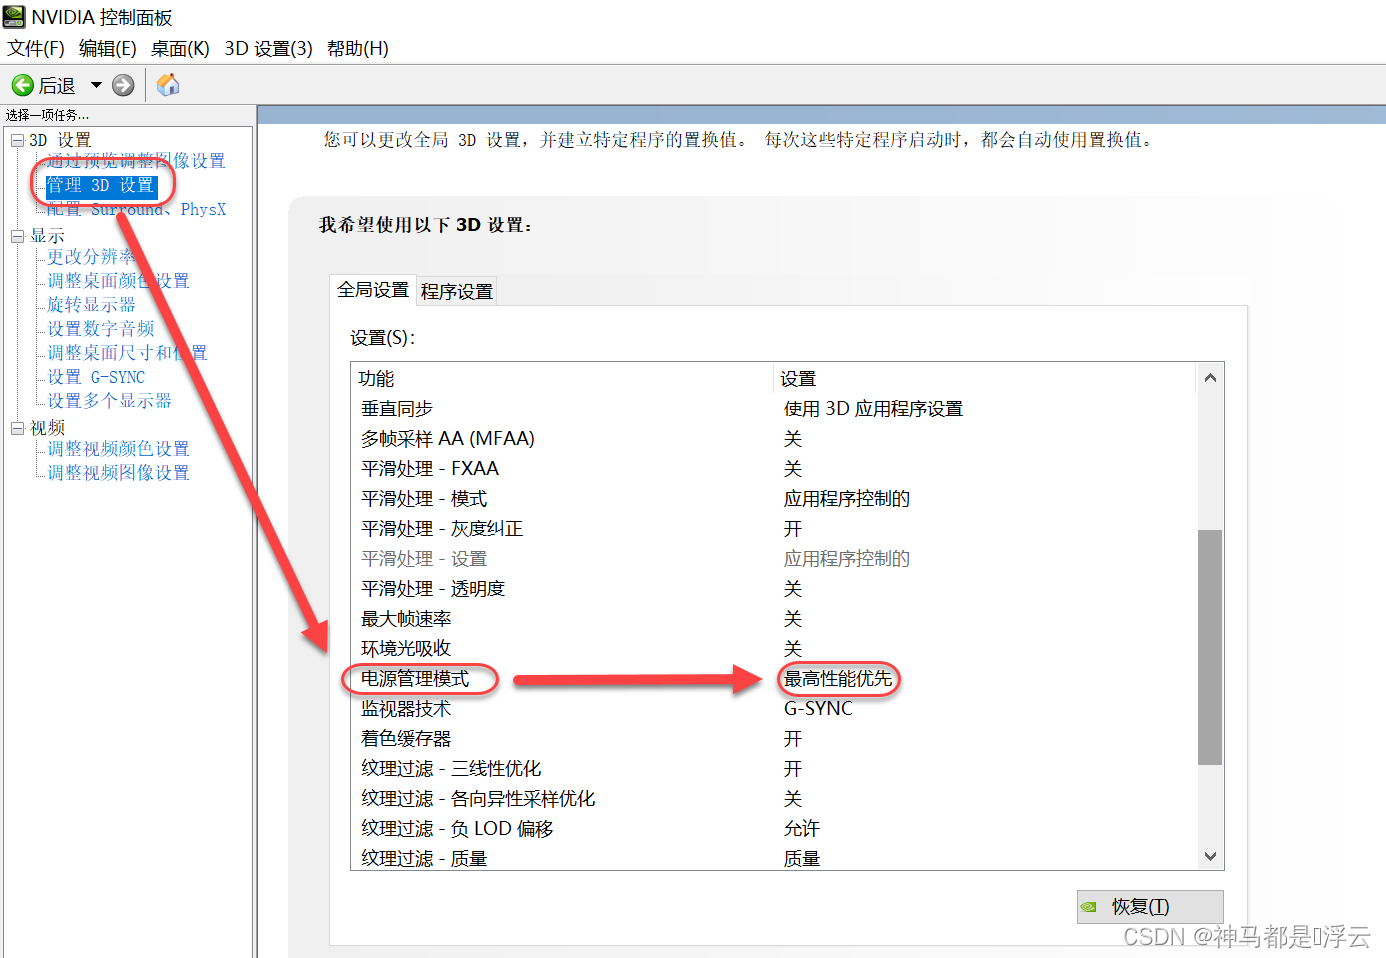Click the 允许 value for LOD 偏移
1386x958 pixels.
[x=801, y=829]
